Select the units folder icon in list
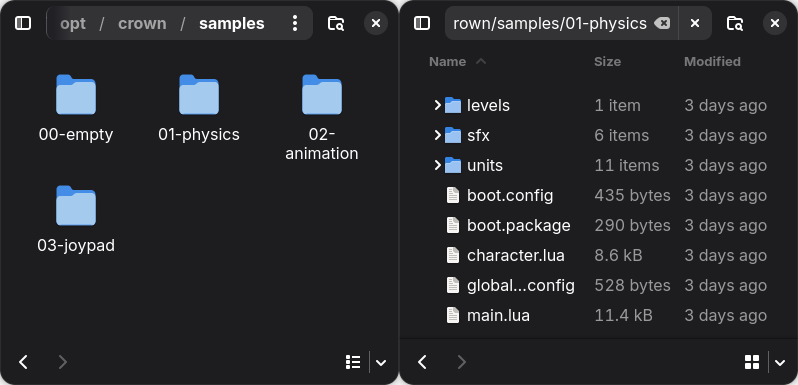The height and width of the screenshot is (385, 798). point(452,166)
